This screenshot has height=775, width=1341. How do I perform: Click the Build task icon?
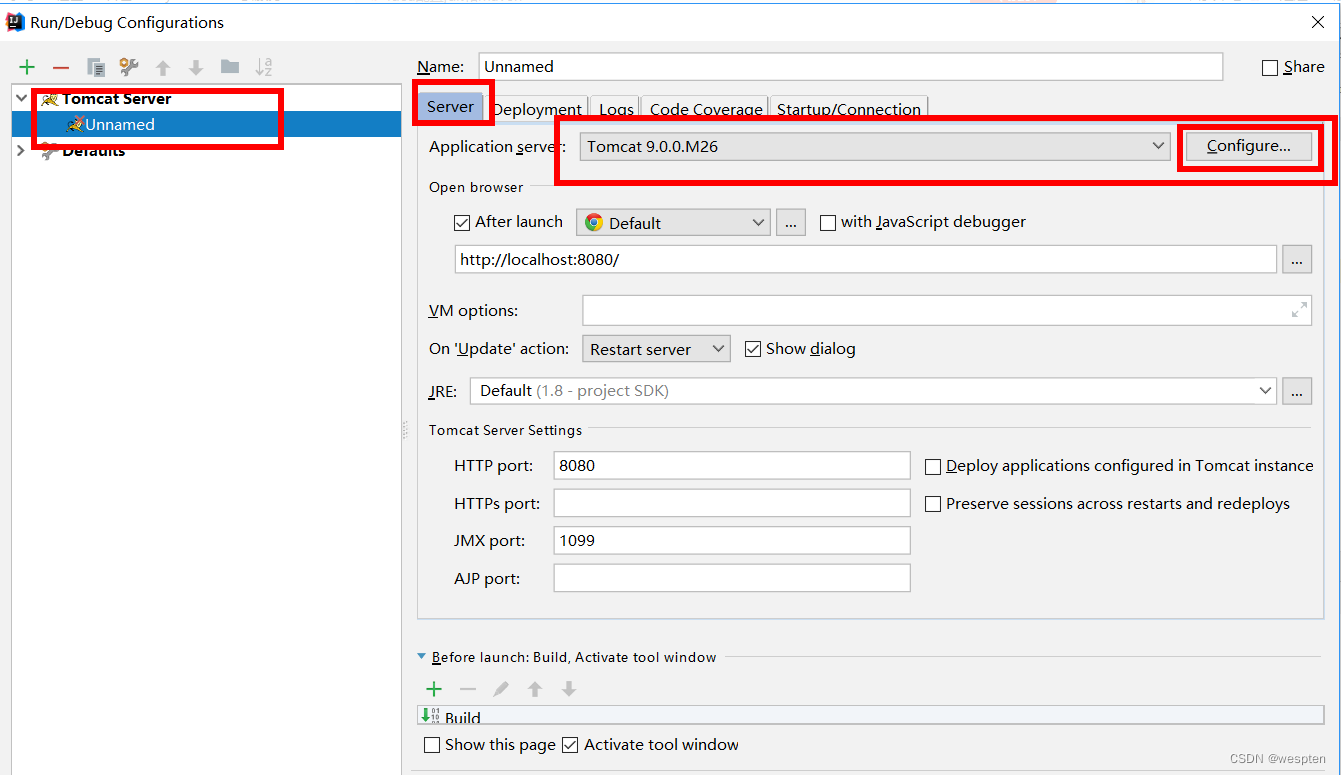[430, 715]
